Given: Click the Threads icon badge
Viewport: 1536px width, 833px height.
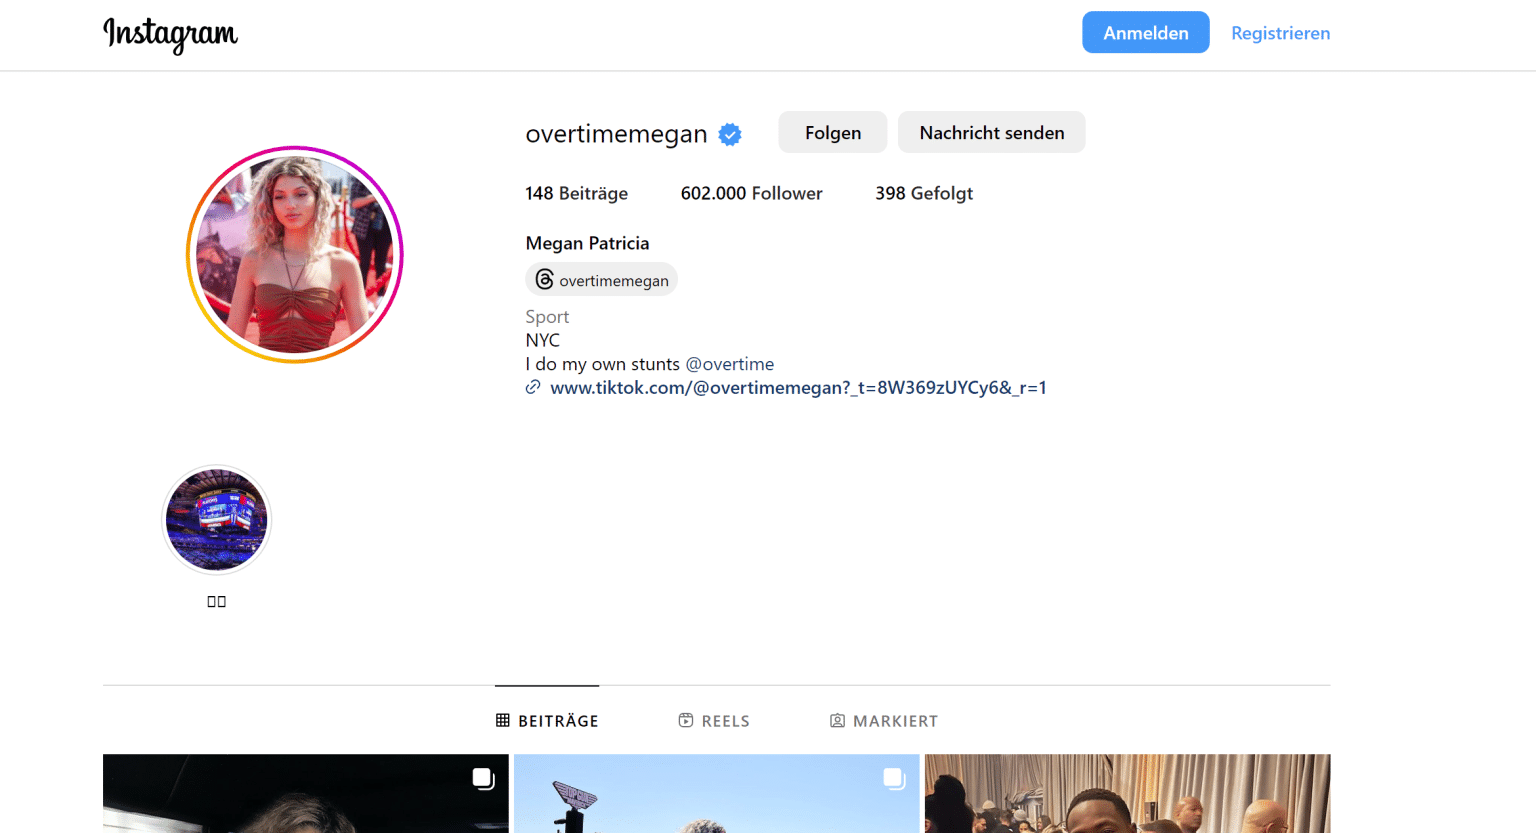Looking at the screenshot, I should (544, 280).
